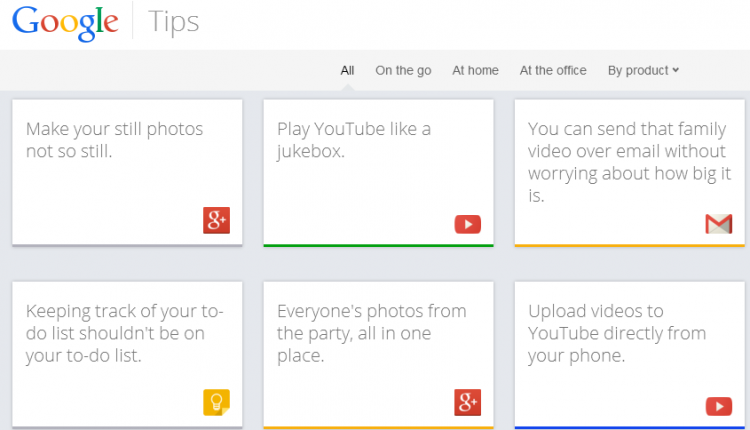Screen dimensions: 750x430
Task: Click the YouTube icon on jukebox card
Action: click(x=468, y=224)
